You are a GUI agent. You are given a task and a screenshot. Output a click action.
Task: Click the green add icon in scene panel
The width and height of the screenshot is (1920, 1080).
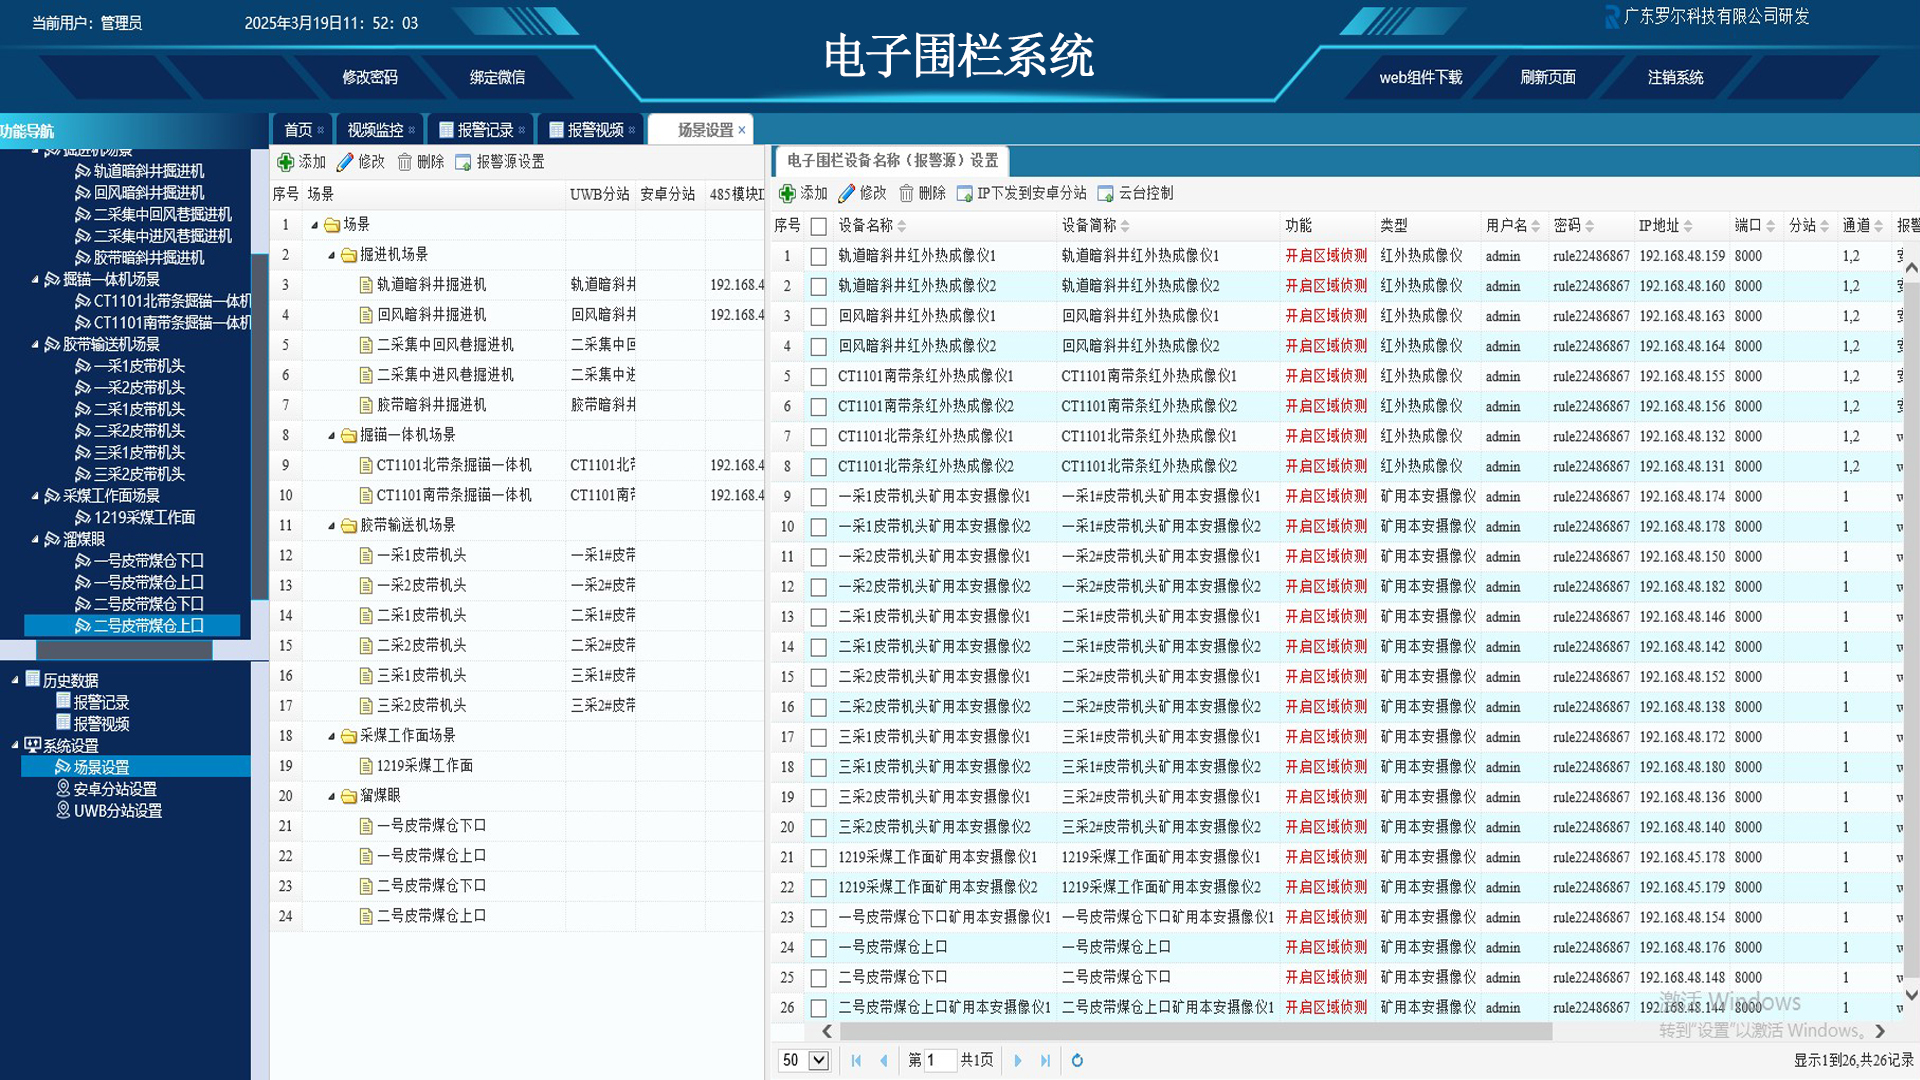click(286, 162)
